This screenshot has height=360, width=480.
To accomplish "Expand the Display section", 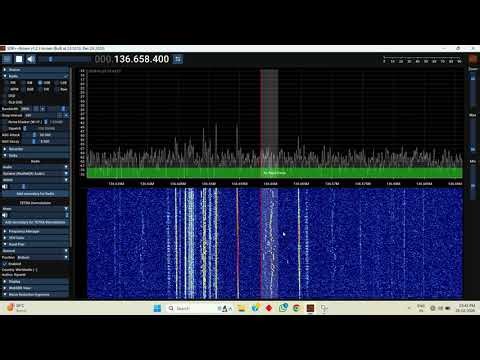I will tap(35, 282).
